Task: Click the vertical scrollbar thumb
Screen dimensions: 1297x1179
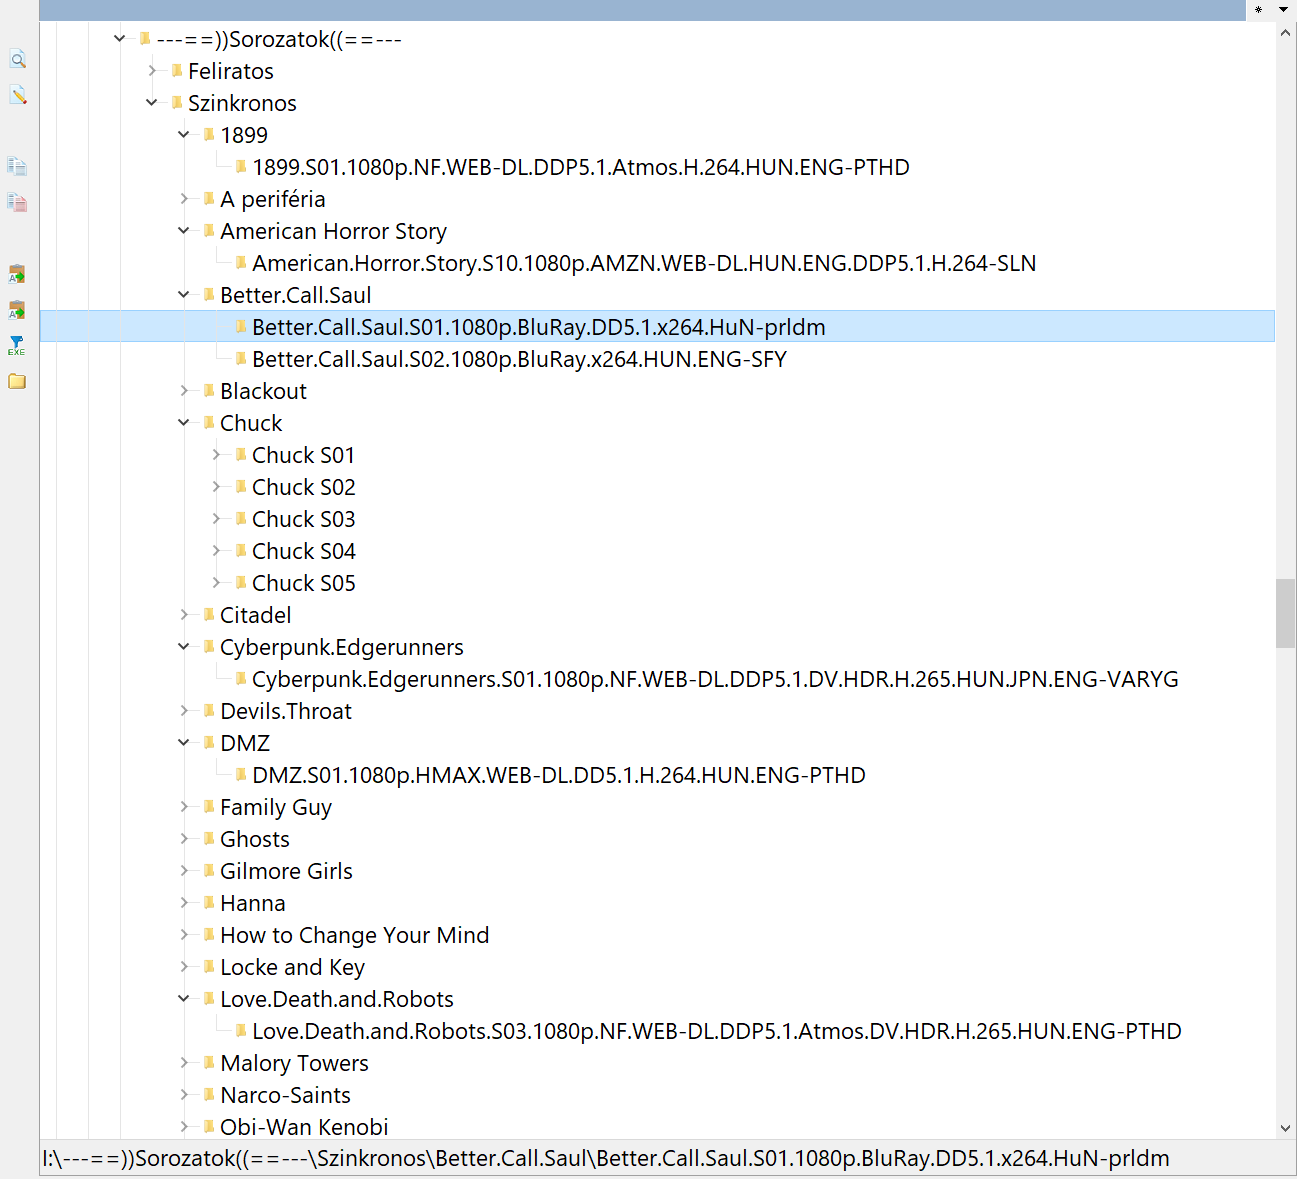Action: pyautogui.click(x=1286, y=613)
